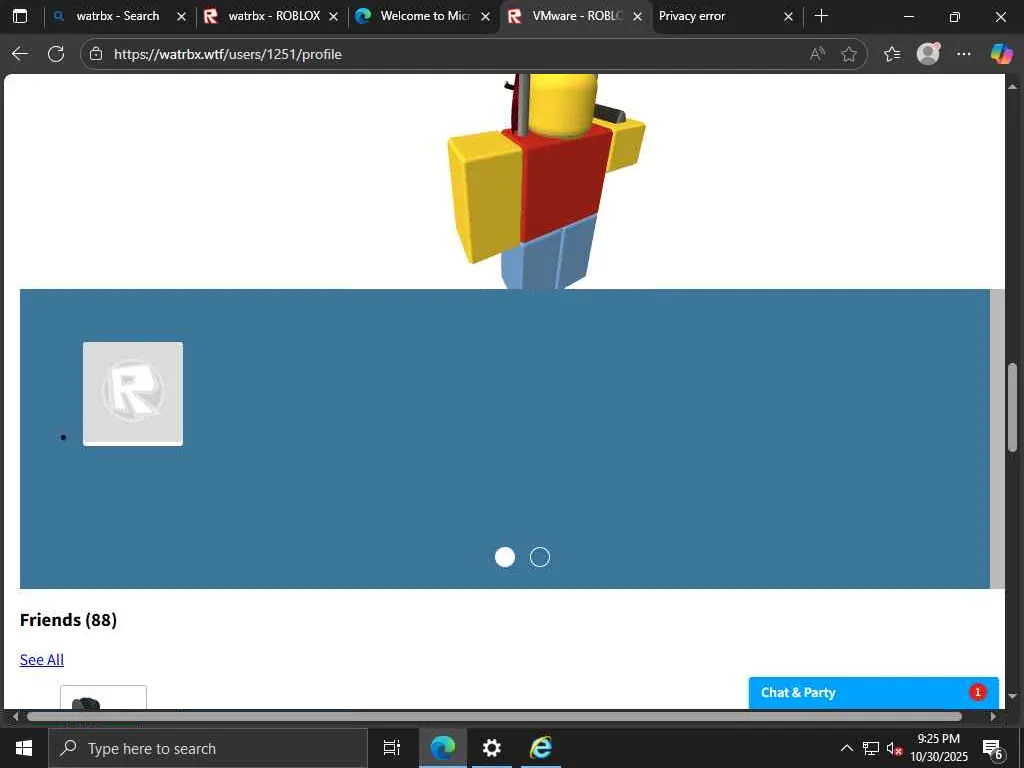Click the scroll down arrow of page scrollbar
The height and width of the screenshot is (768, 1024).
[1012, 697]
